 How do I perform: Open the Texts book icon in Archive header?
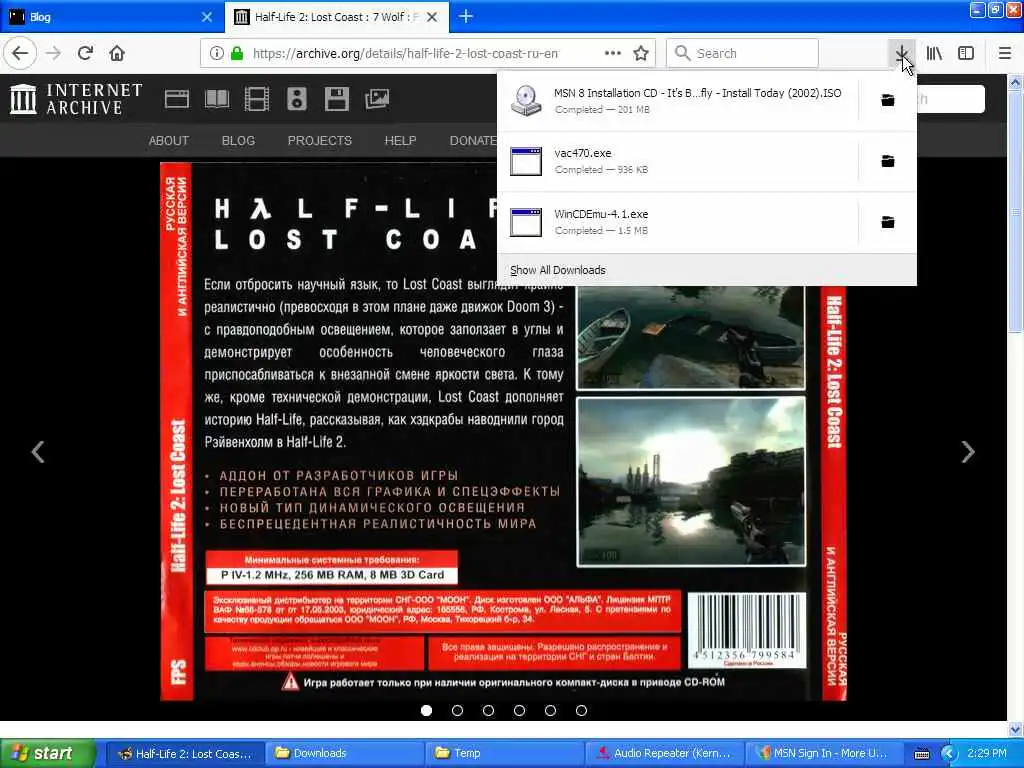click(217, 99)
